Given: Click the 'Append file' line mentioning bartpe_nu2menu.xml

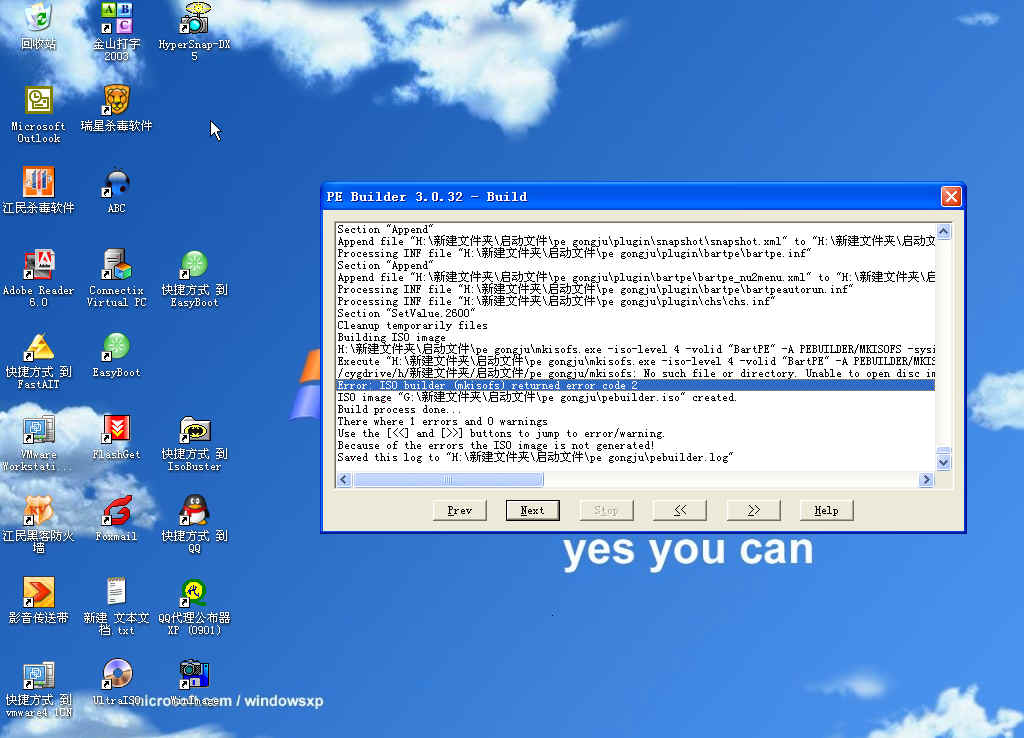Looking at the screenshot, I should [x=635, y=278].
